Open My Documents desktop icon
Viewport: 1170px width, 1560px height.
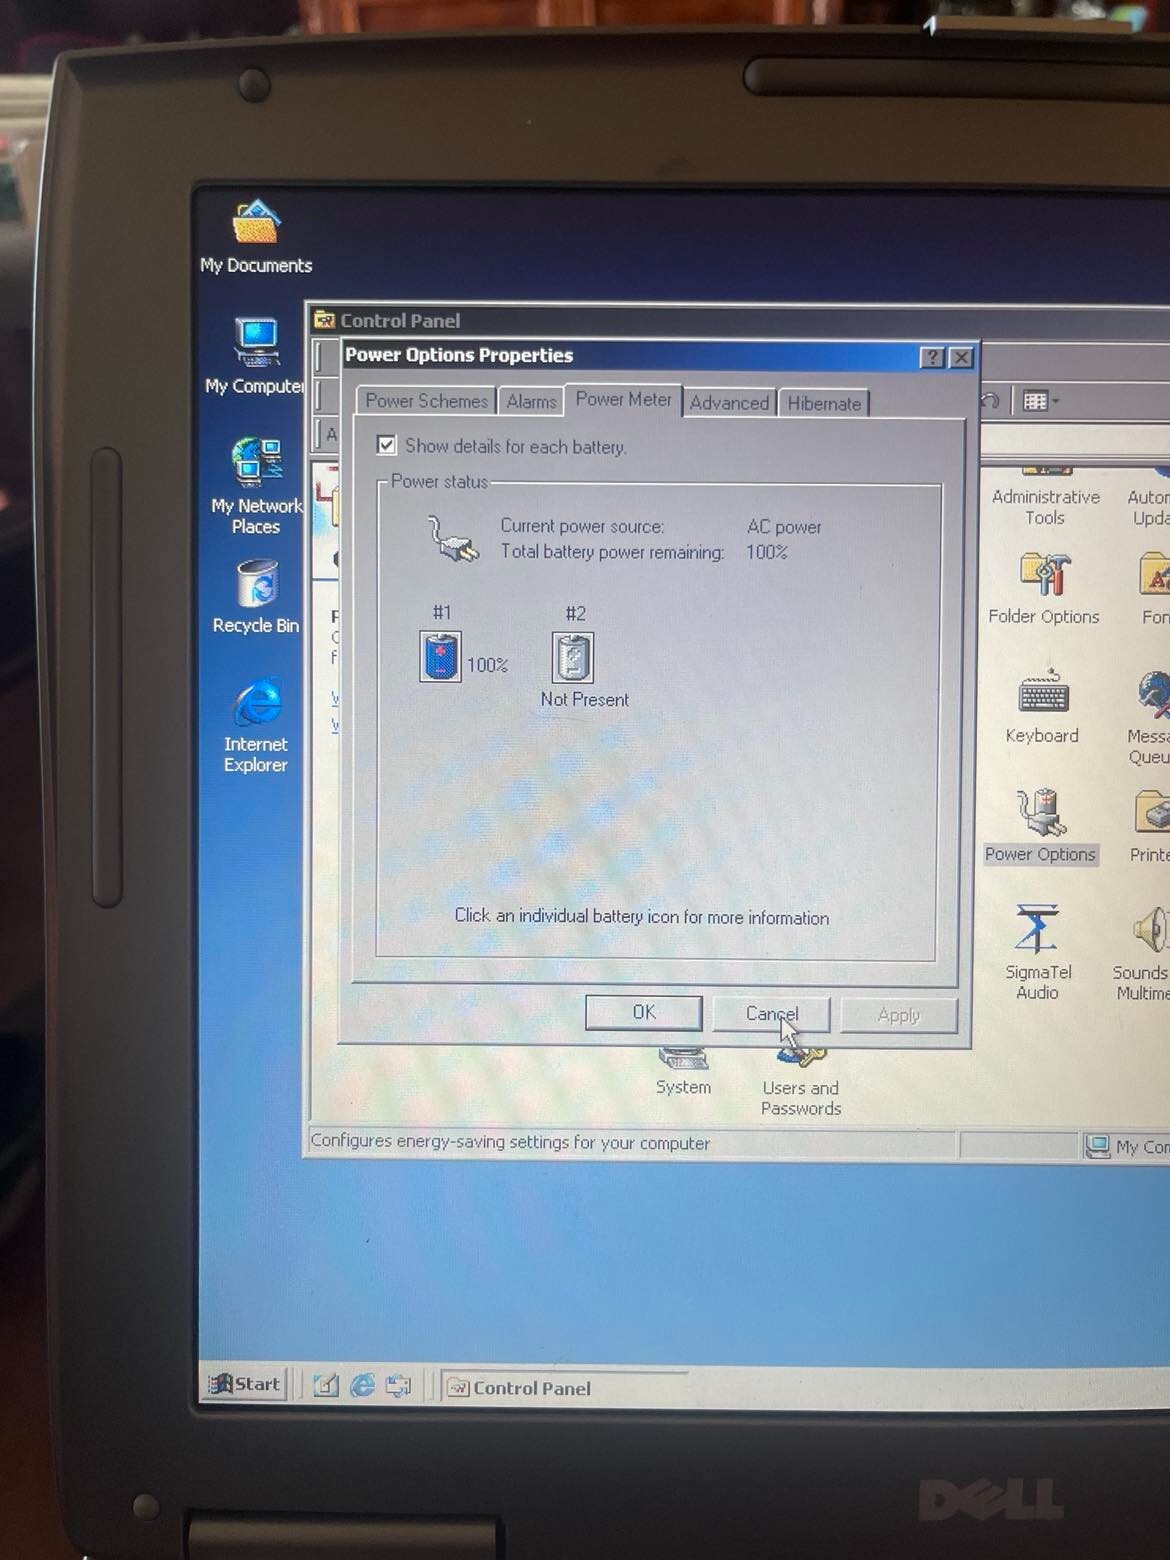point(256,236)
